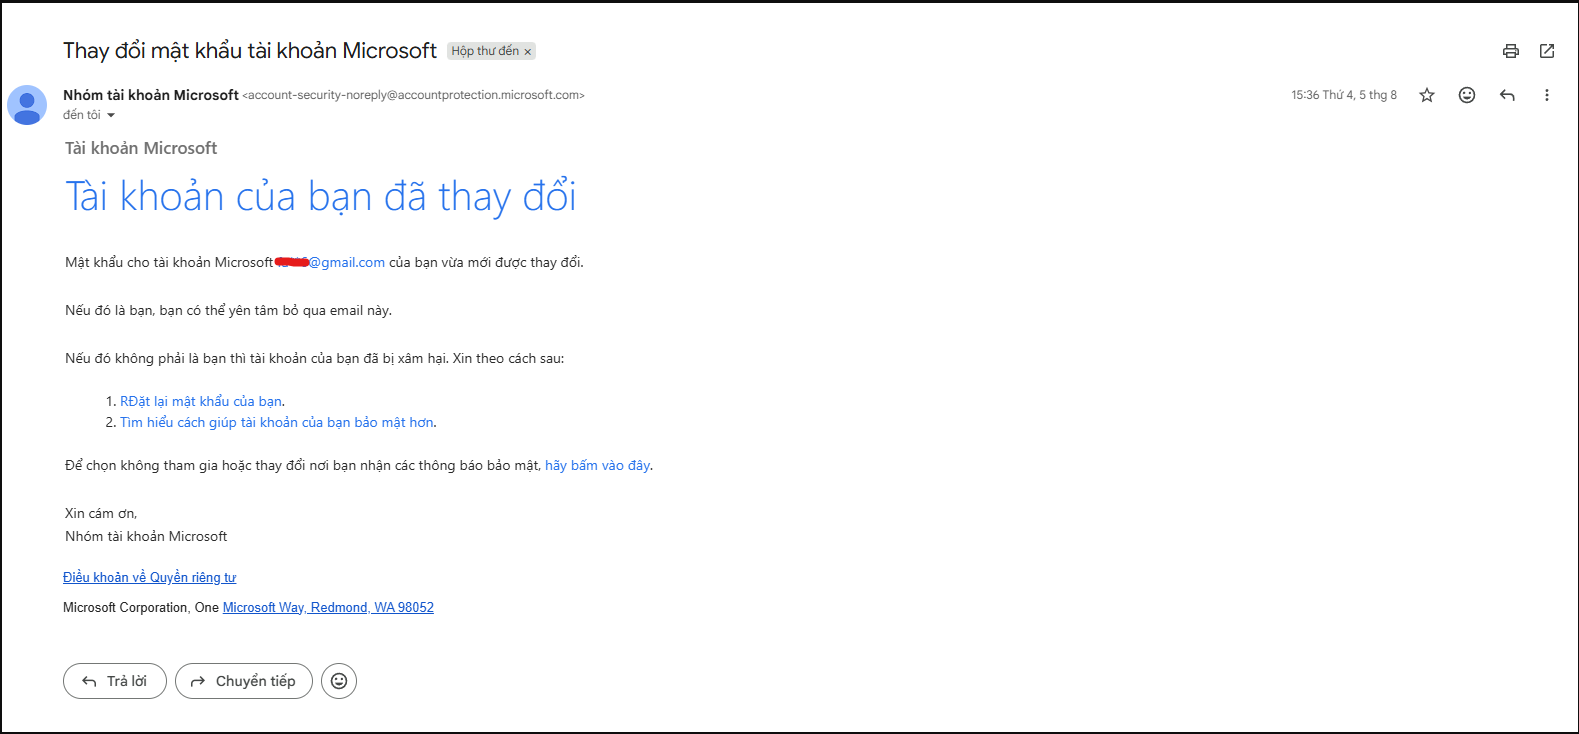Click sender name 'Nhóm tài khoản Microsoft'
1579x734 pixels.
151,95
